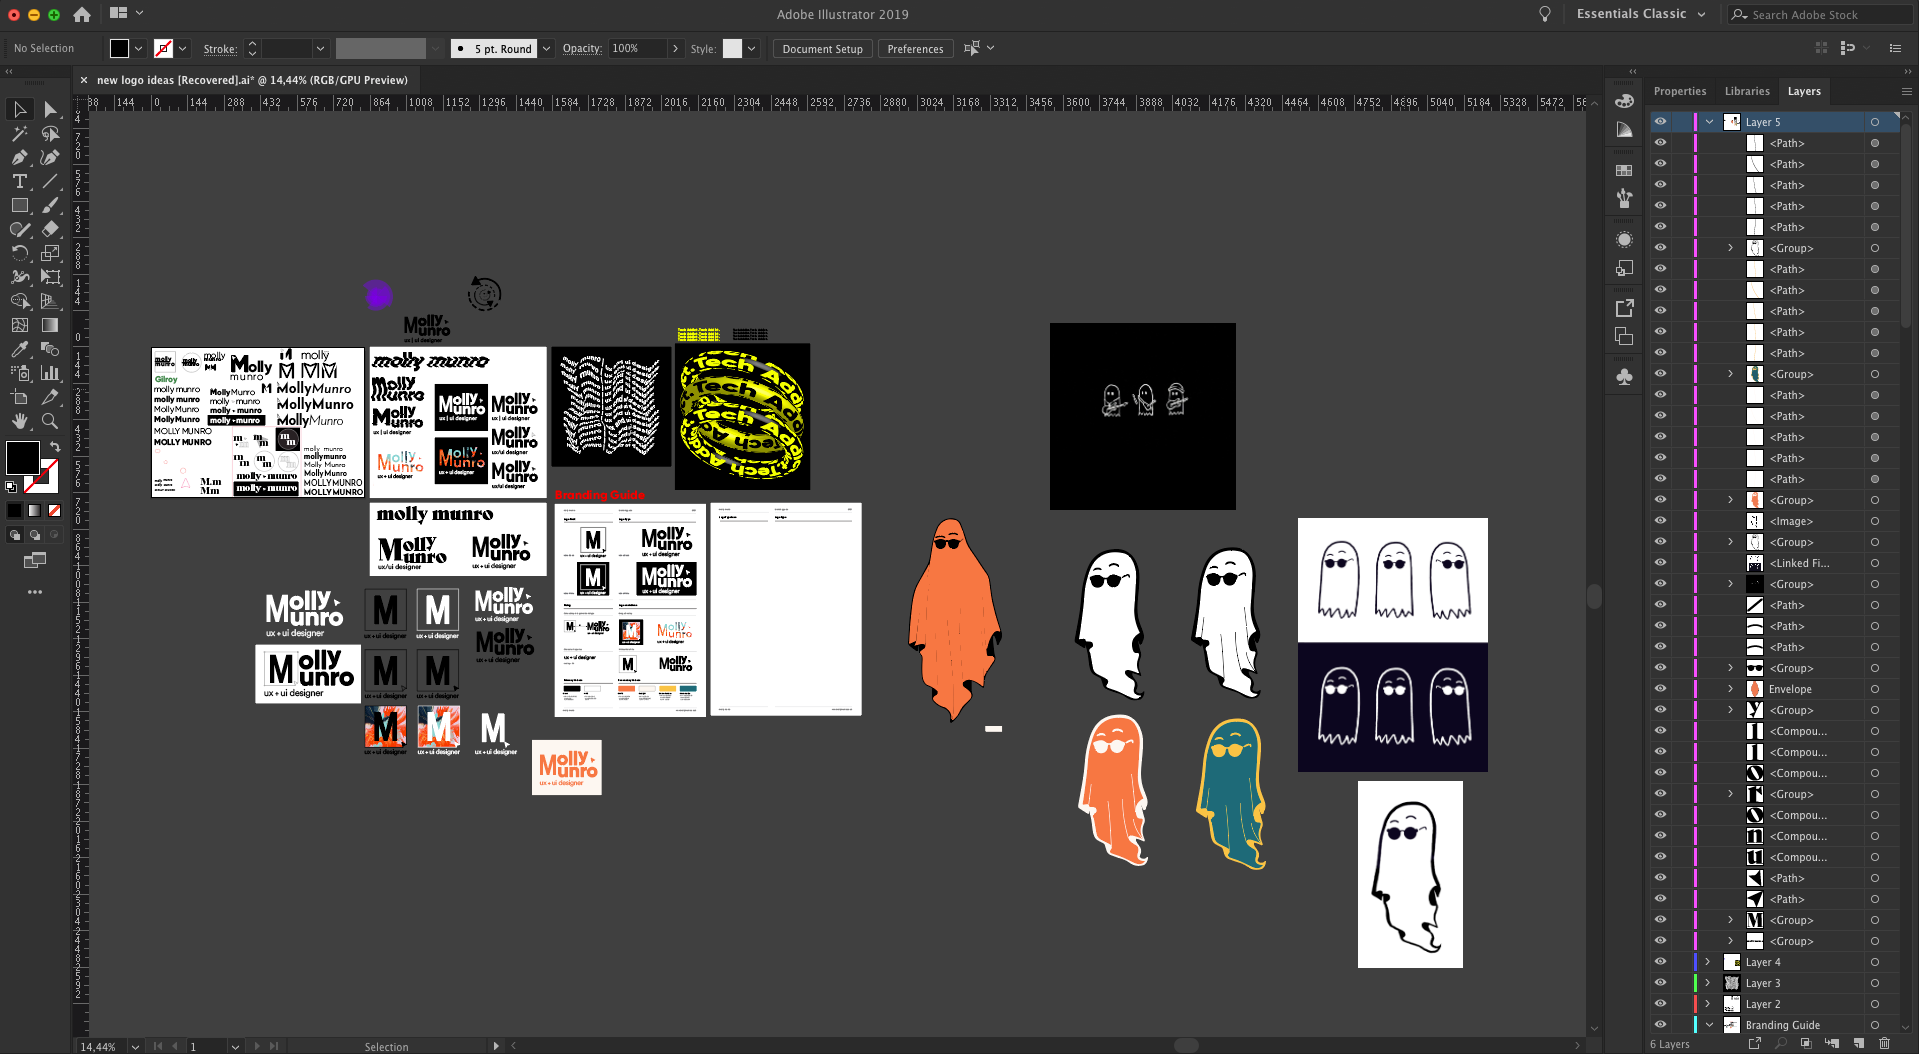The width and height of the screenshot is (1919, 1054).
Task: Open the Edit Toolbar three dots
Action: pyautogui.click(x=35, y=592)
